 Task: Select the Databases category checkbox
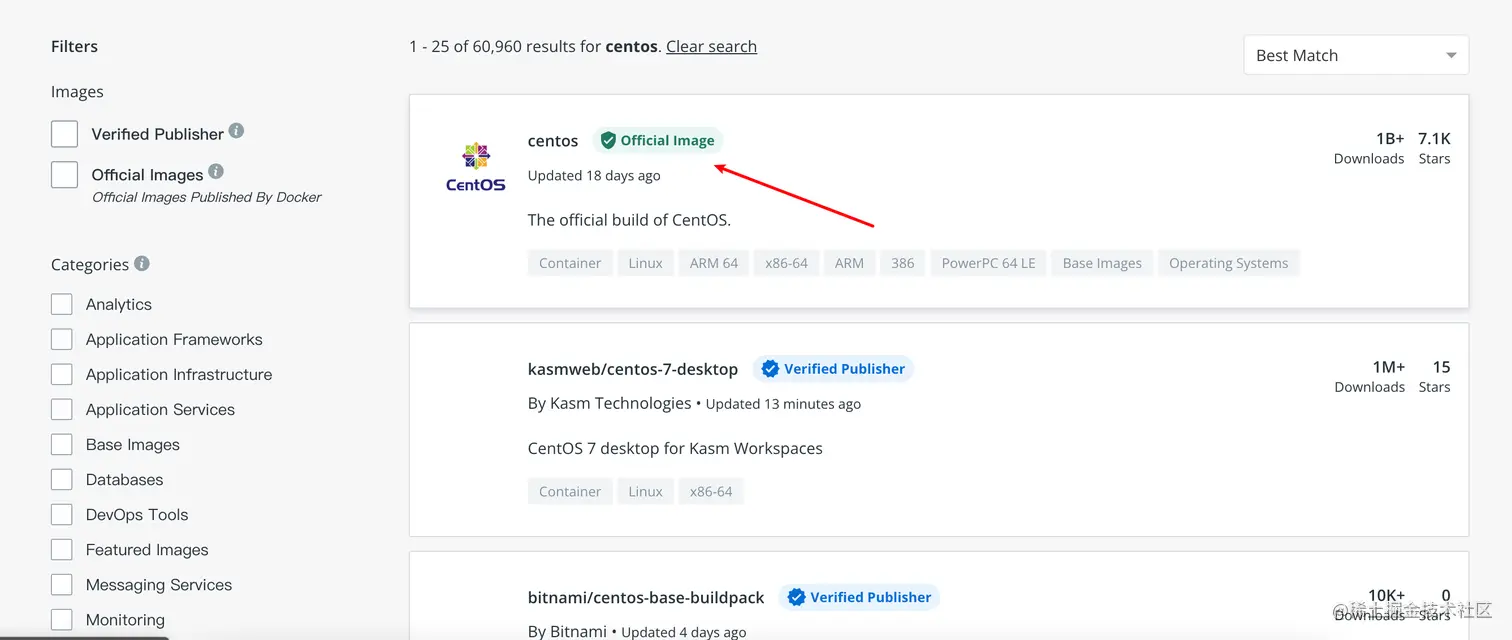tap(62, 480)
